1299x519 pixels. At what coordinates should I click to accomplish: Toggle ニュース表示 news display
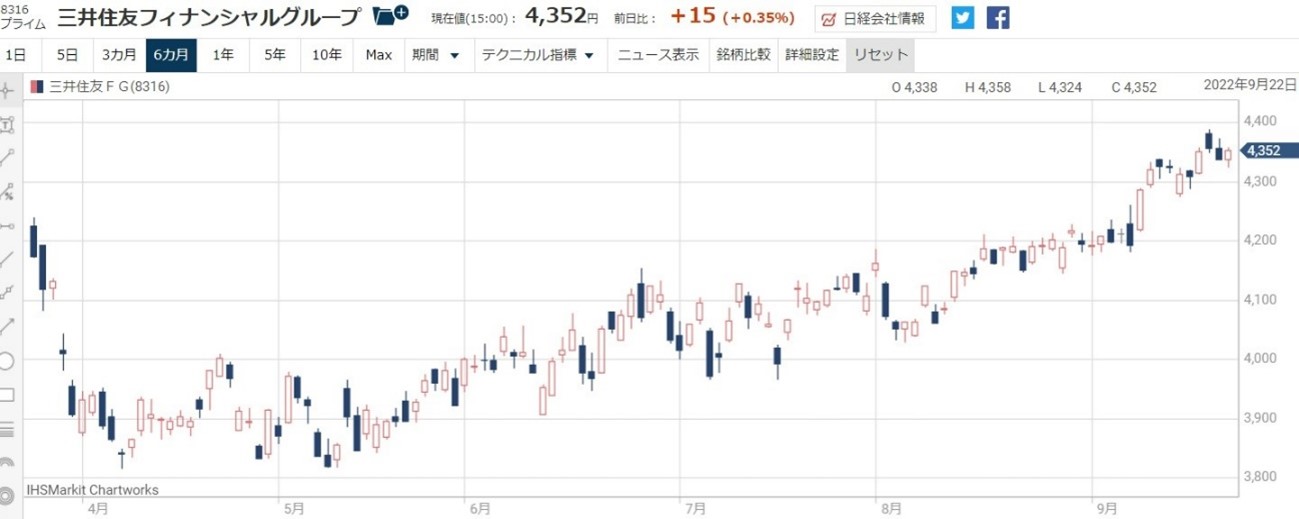(658, 55)
